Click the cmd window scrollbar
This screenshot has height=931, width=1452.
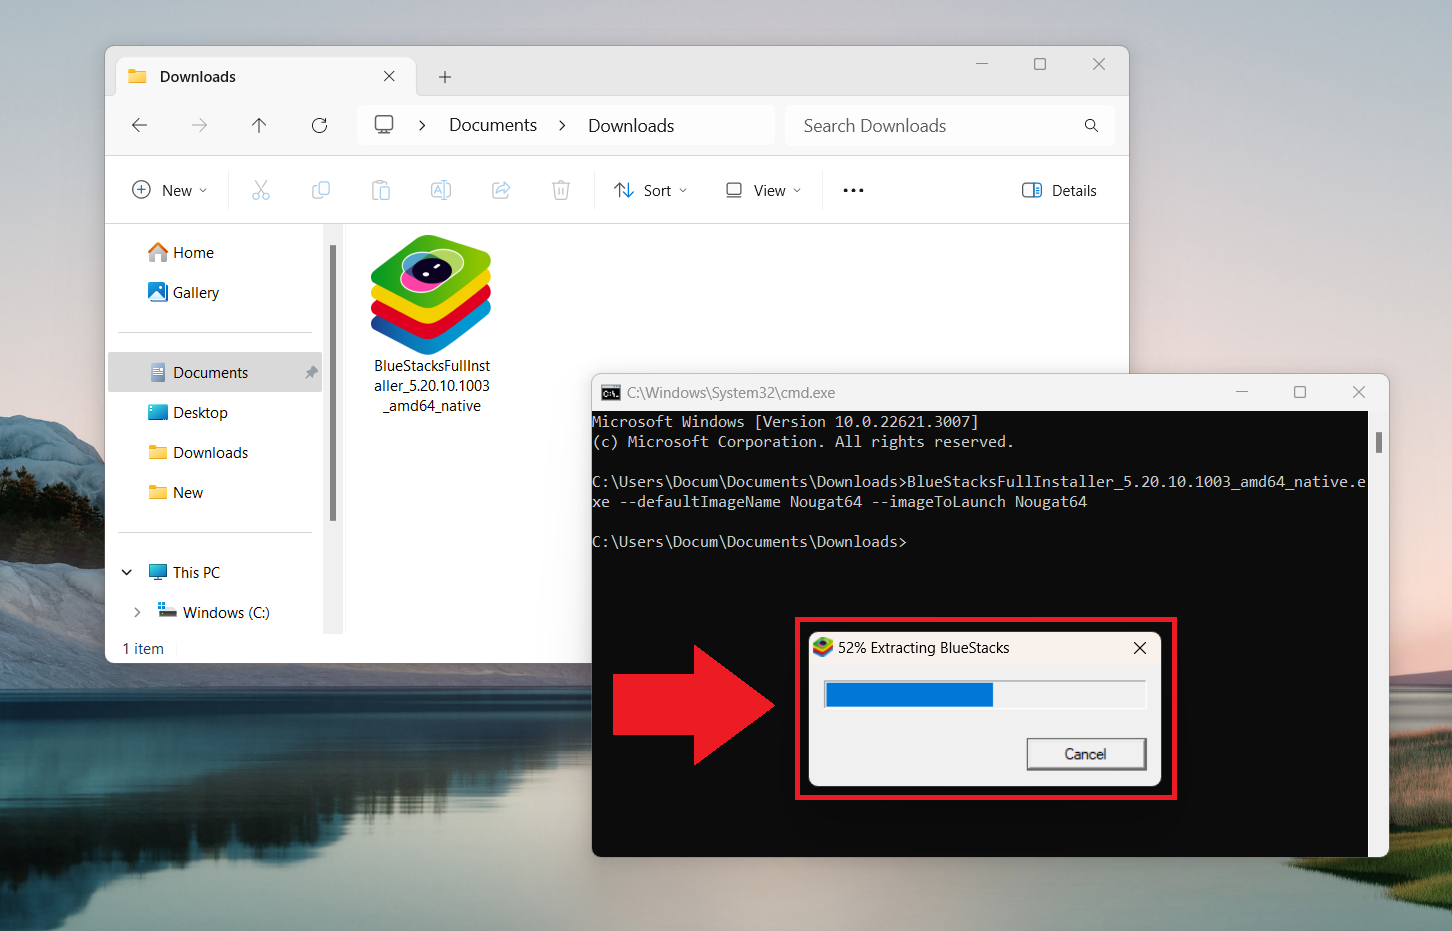click(x=1379, y=442)
